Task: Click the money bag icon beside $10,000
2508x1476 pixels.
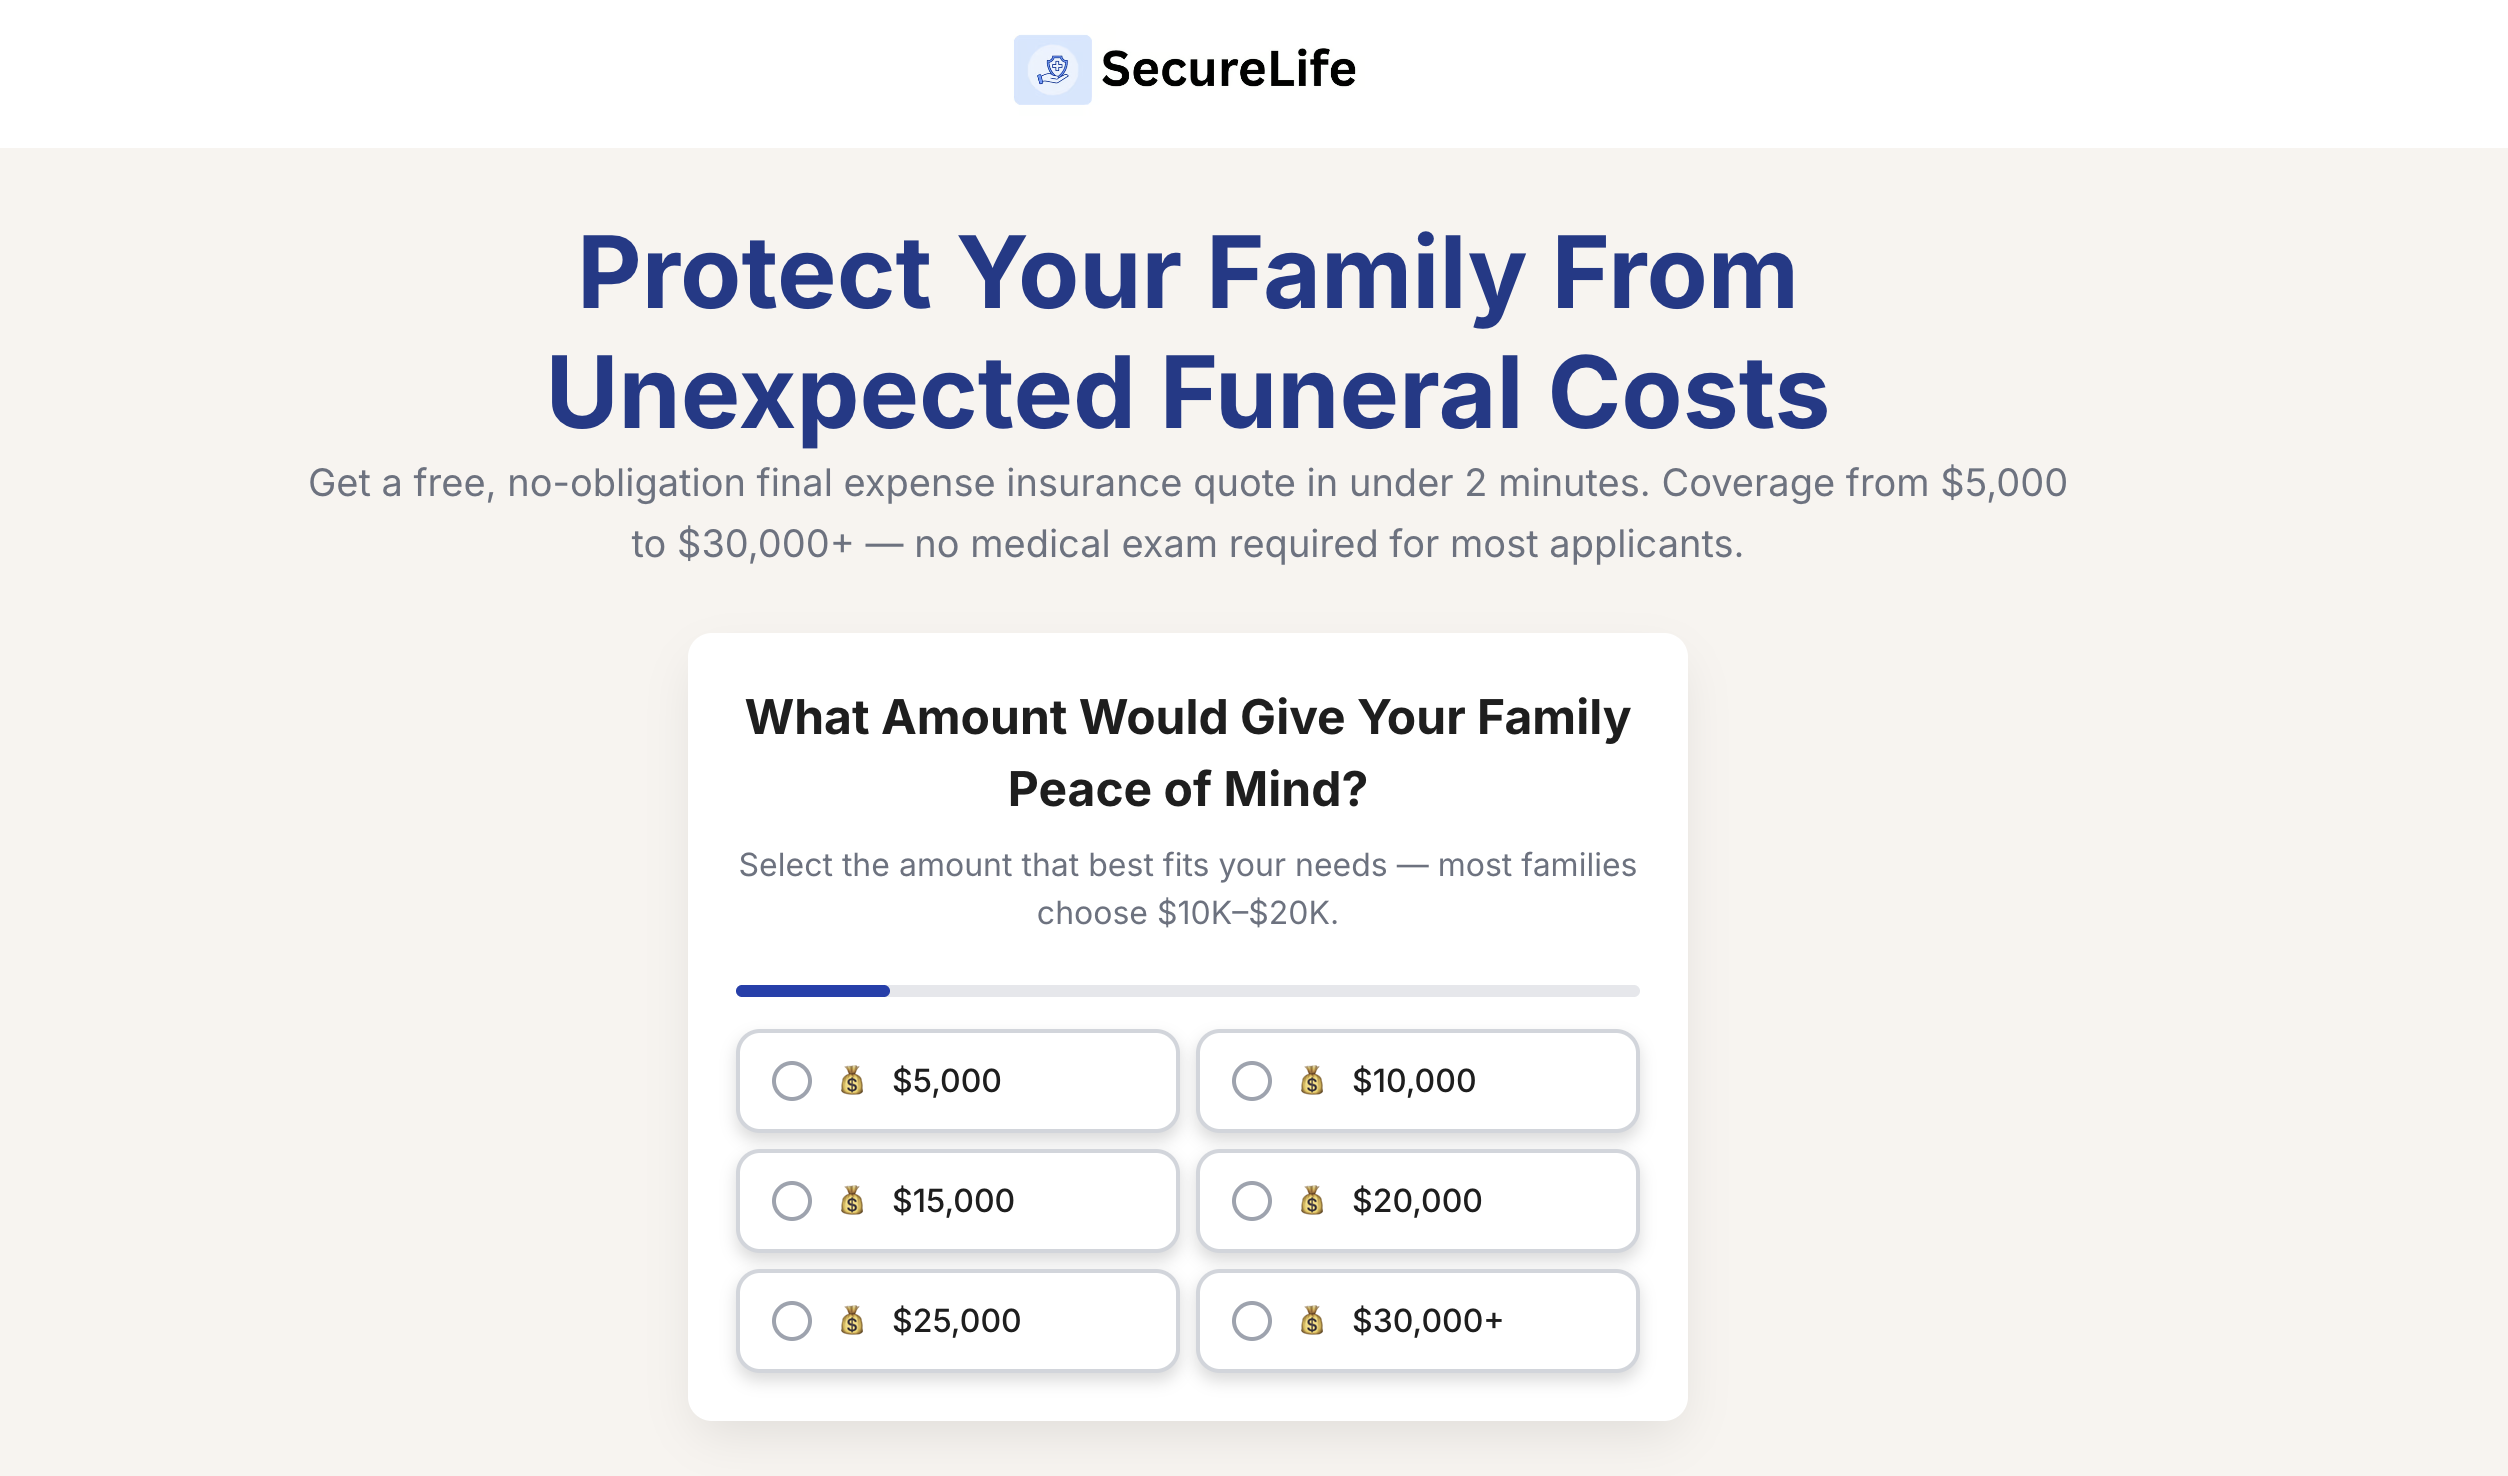Action: (x=1312, y=1081)
